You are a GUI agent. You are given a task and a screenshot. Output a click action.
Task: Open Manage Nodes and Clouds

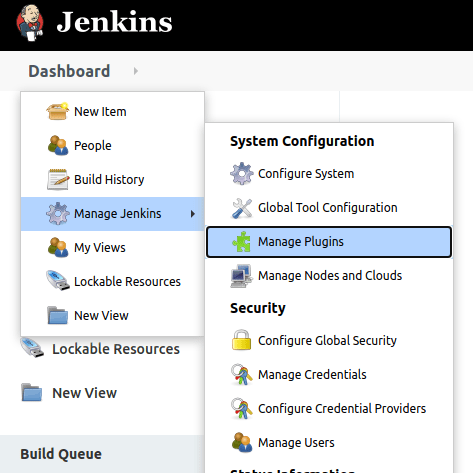coord(329,276)
